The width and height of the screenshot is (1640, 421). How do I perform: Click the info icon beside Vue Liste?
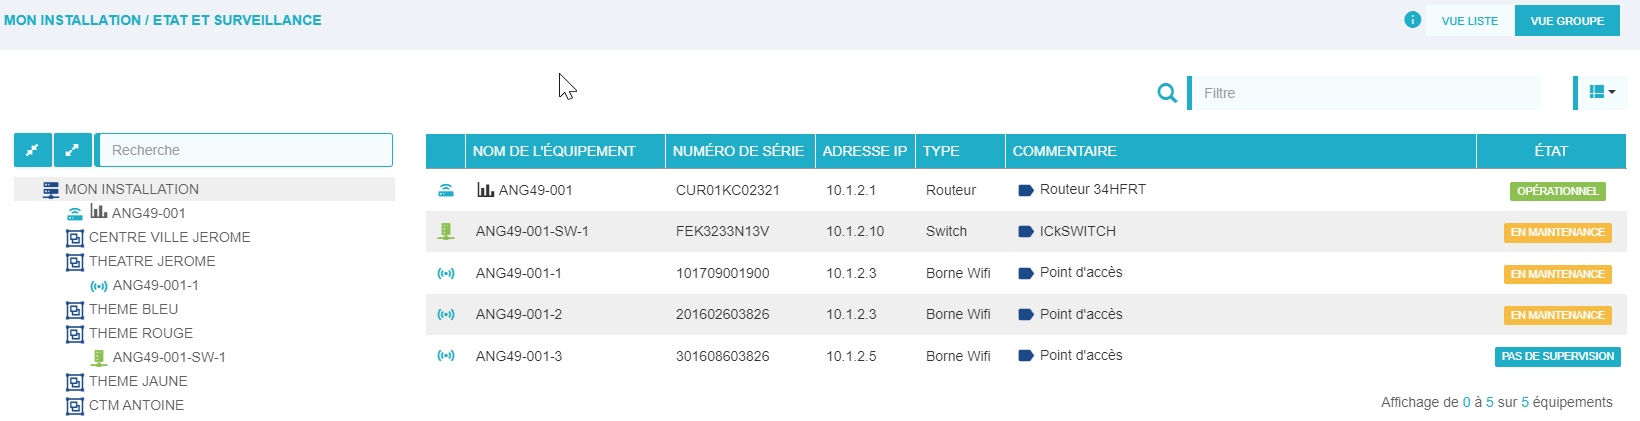point(1412,20)
